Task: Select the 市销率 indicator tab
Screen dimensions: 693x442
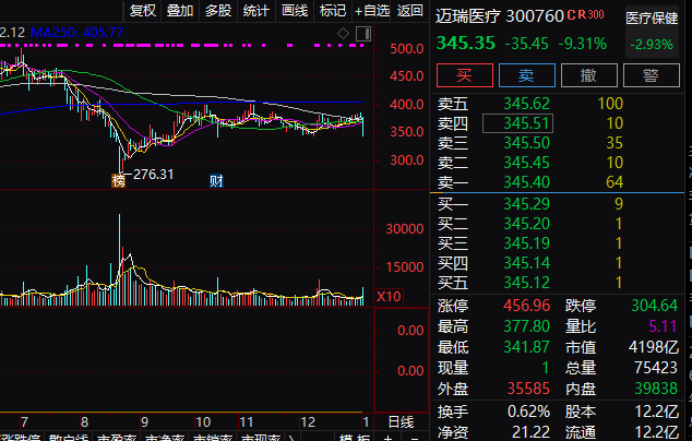Action: (213, 438)
